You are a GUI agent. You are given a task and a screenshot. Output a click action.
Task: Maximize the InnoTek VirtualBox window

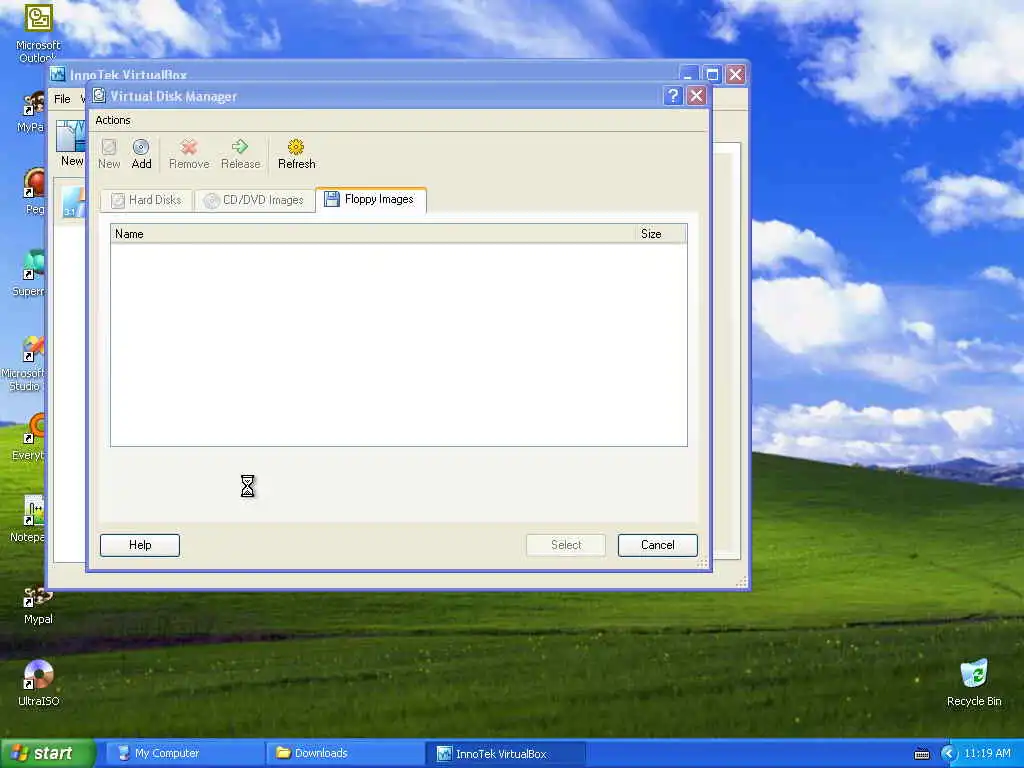(712, 74)
